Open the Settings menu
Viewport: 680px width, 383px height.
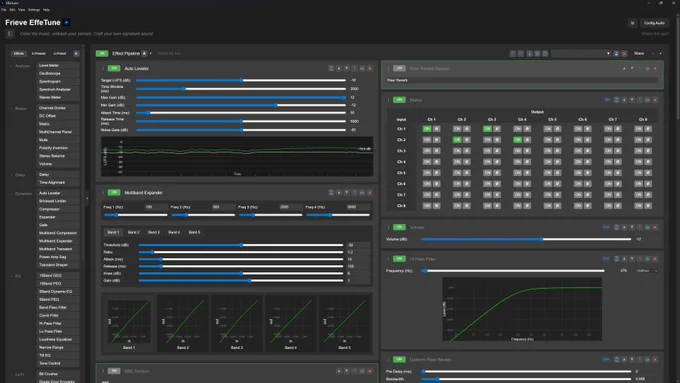[x=34, y=10]
